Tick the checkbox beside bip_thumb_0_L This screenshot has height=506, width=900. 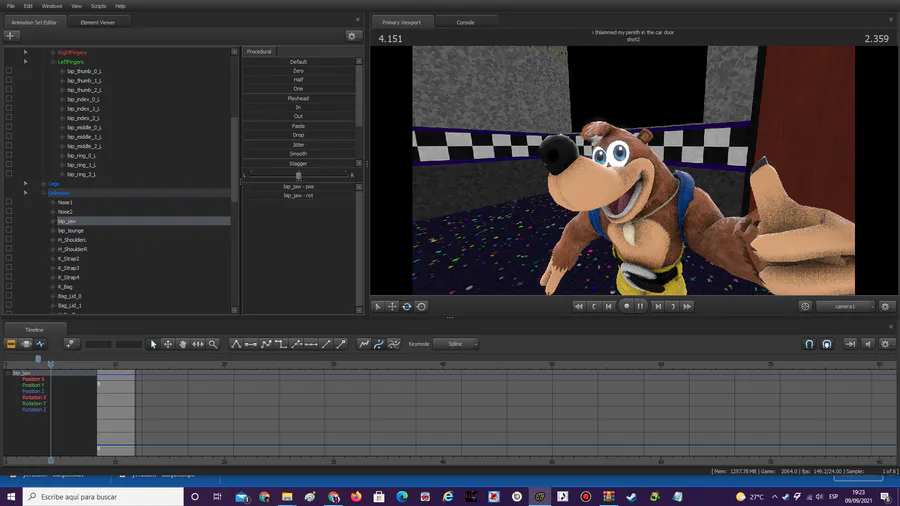[x=9, y=71]
